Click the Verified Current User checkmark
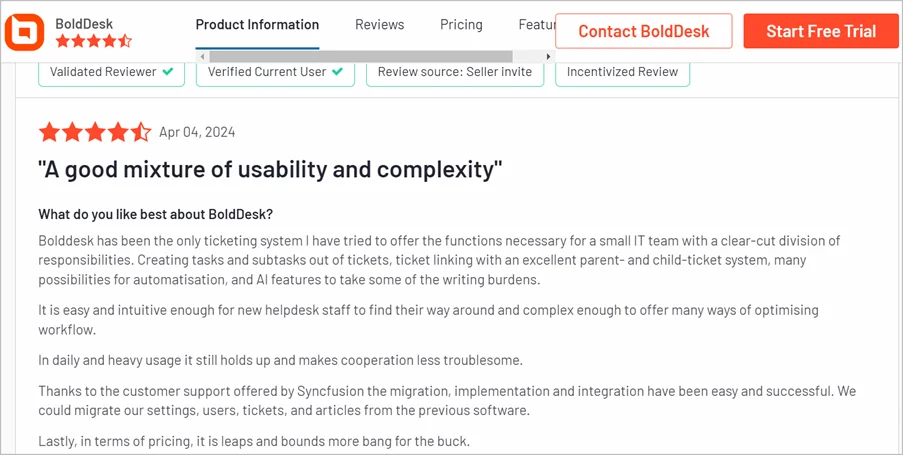Viewport: 903px width, 455px height. [337, 72]
